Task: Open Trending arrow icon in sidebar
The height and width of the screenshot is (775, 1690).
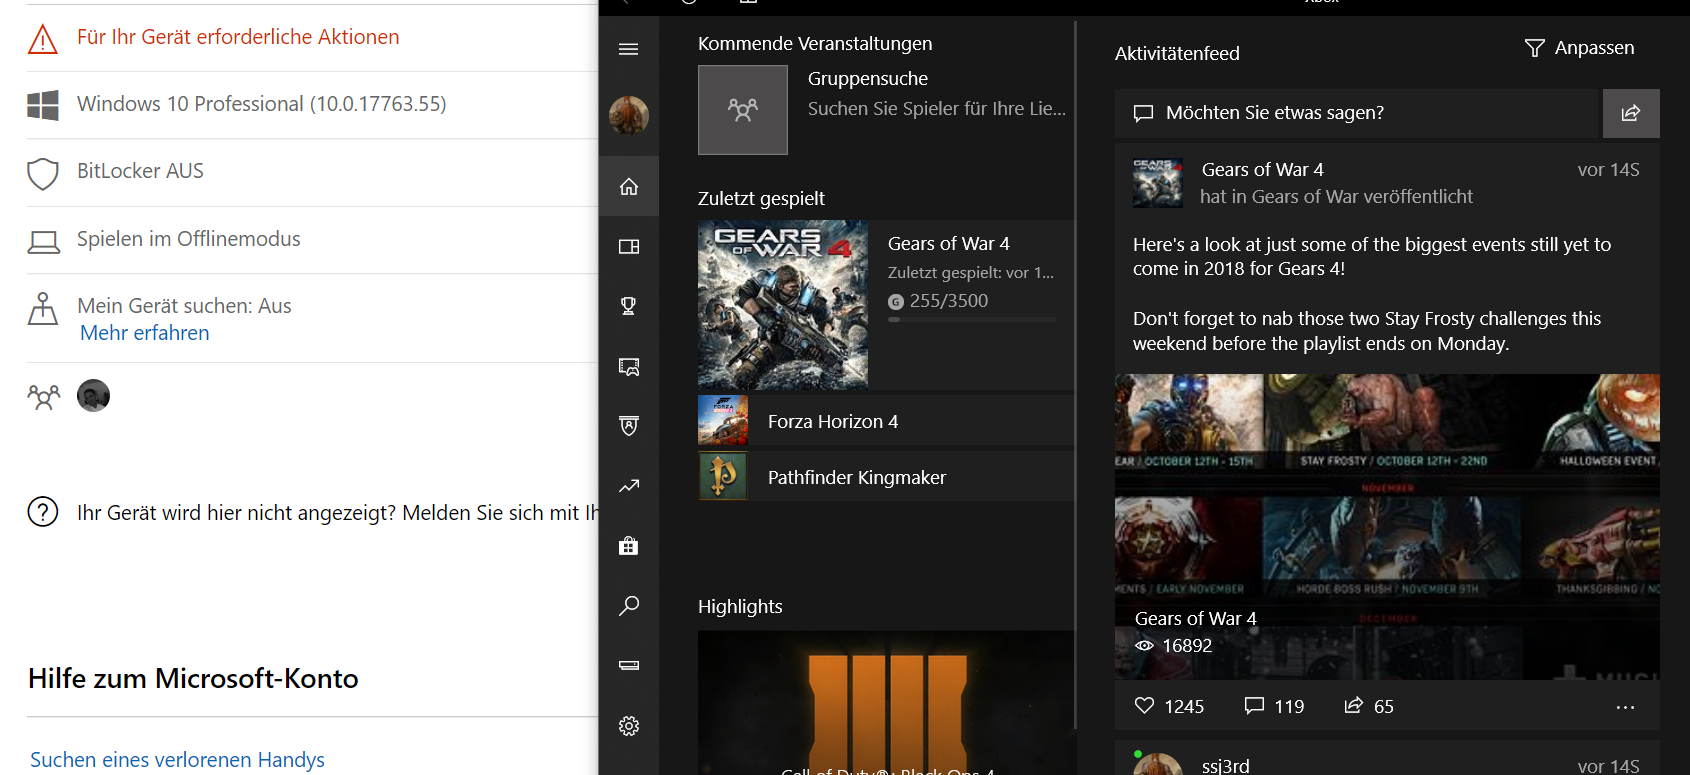Action: pos(629,486)
